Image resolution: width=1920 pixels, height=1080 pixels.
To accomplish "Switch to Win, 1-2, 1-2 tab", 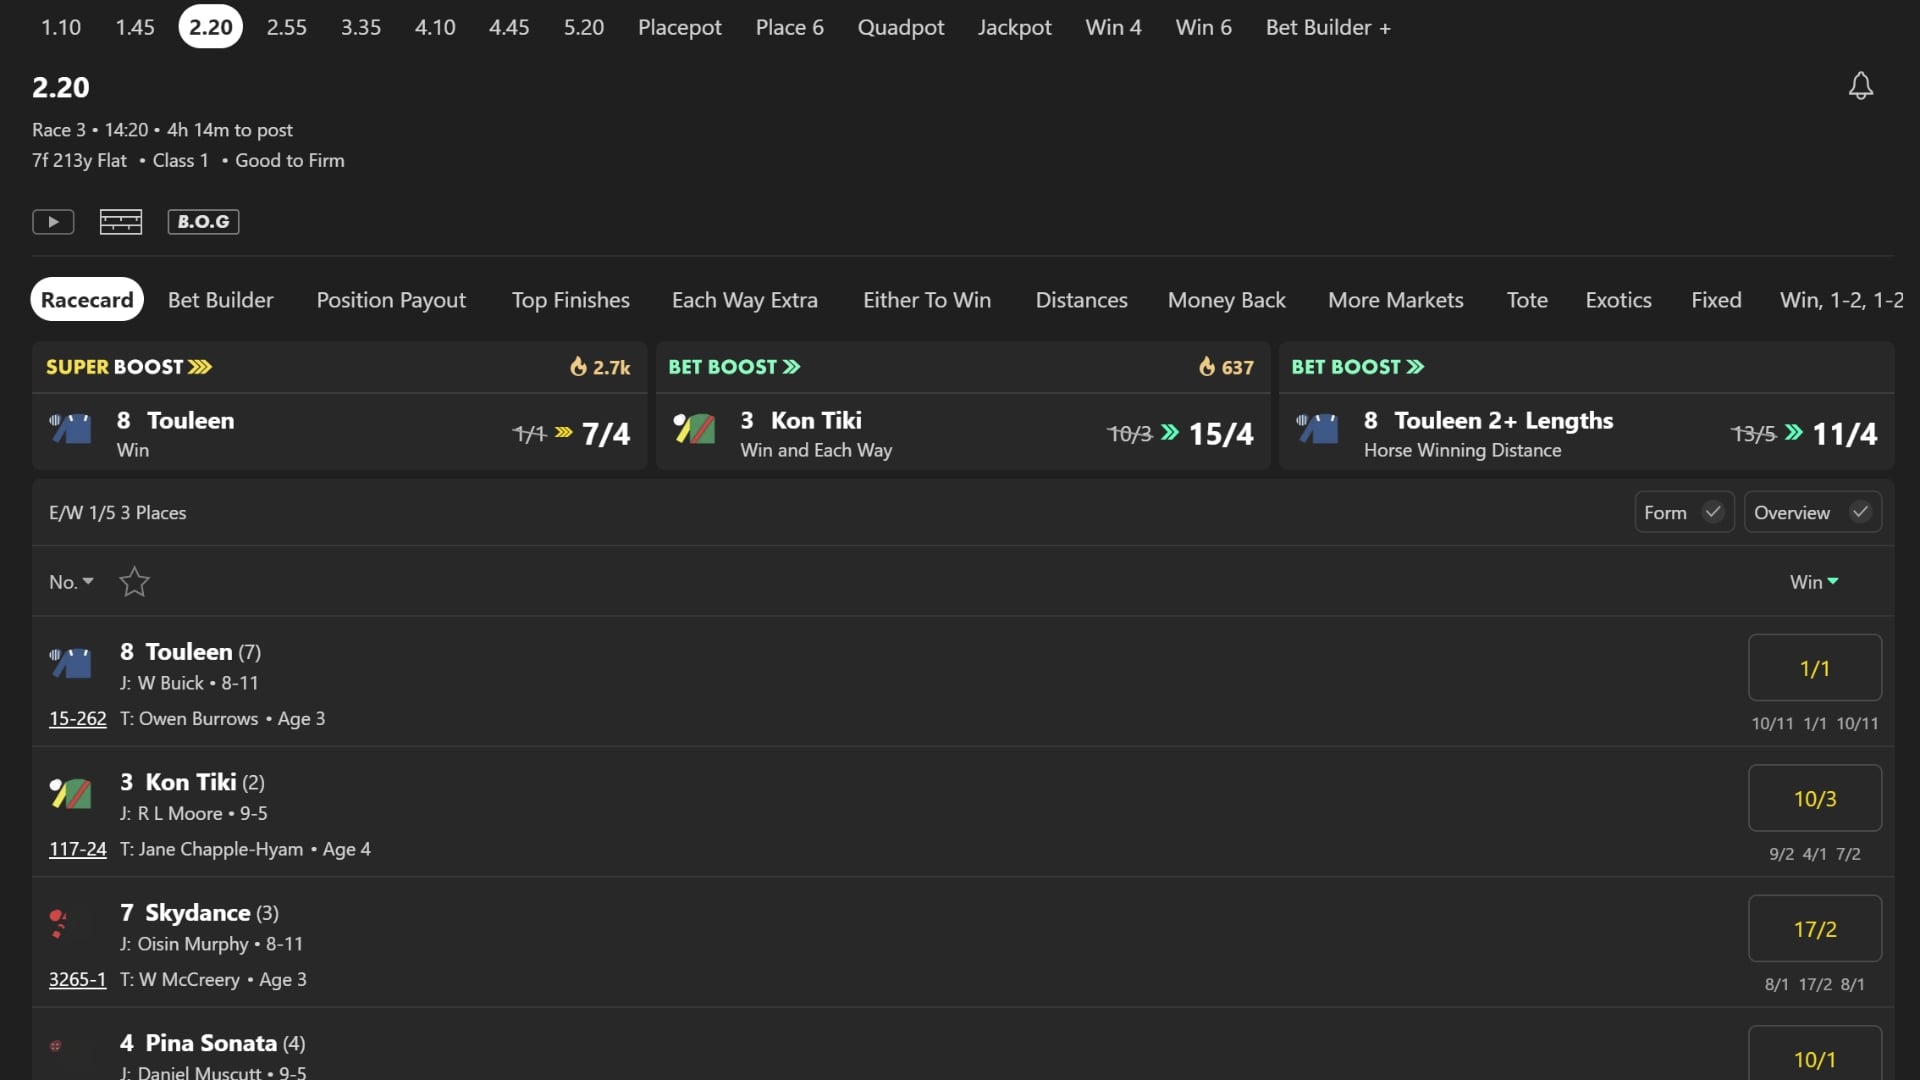I will 1842,300.
